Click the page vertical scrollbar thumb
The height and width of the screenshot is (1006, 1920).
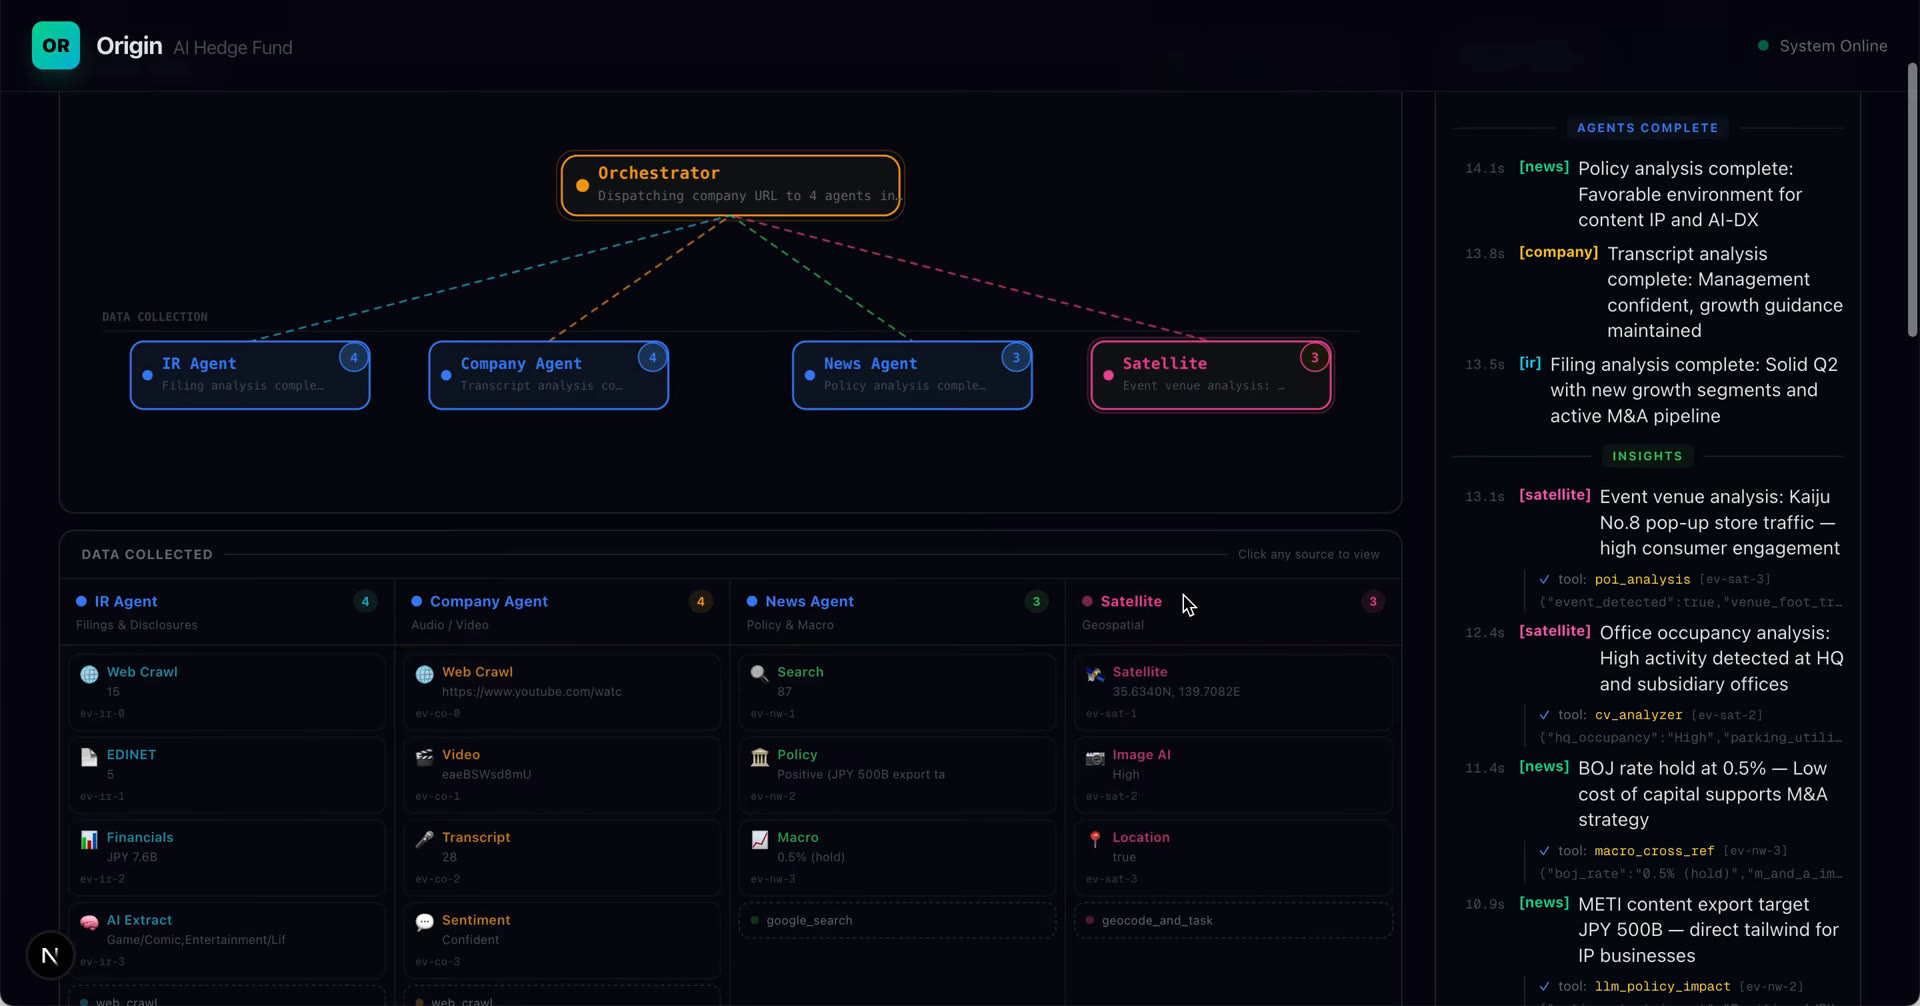pyautogui.click(x=1913, y=200)
